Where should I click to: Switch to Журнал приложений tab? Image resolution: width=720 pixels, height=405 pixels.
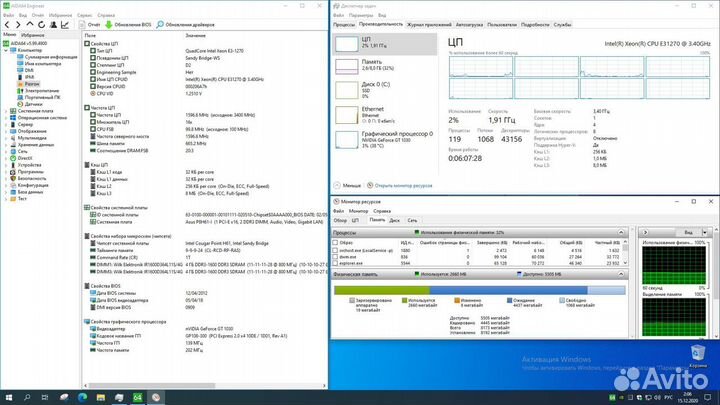pos(429,25)
